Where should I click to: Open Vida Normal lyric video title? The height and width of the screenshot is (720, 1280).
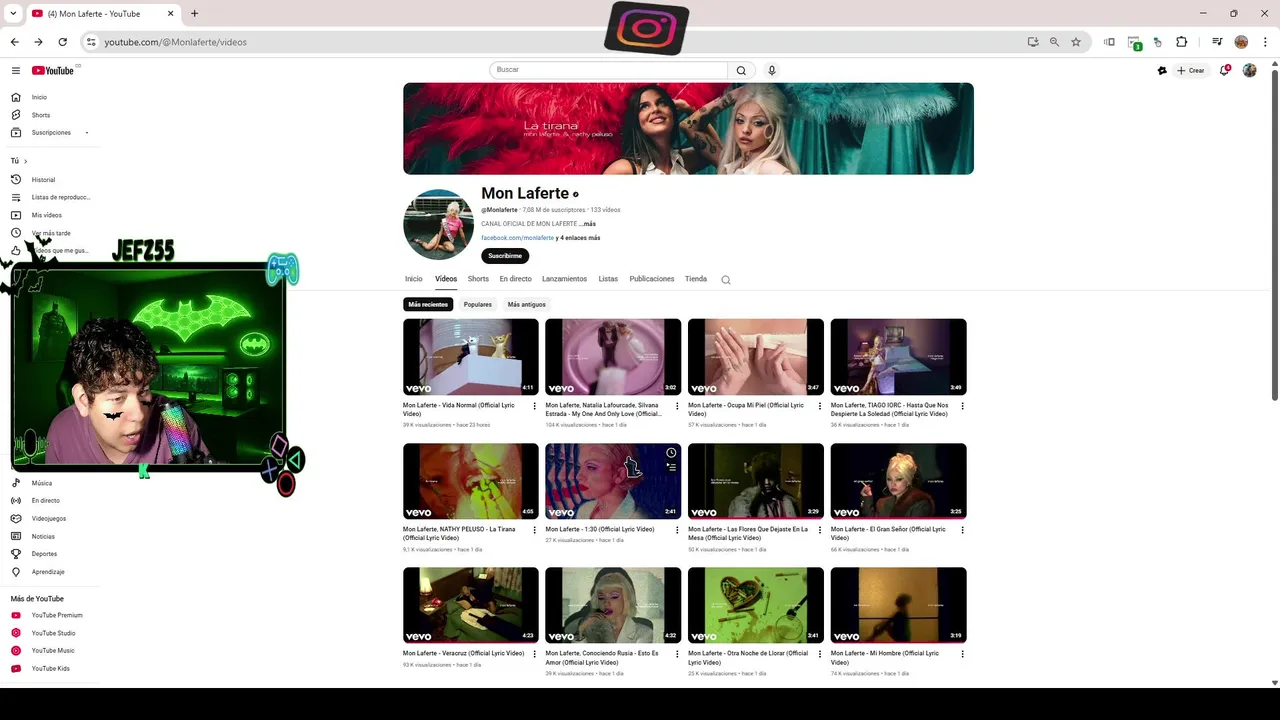pyautogui.click(x=459, y=409)
